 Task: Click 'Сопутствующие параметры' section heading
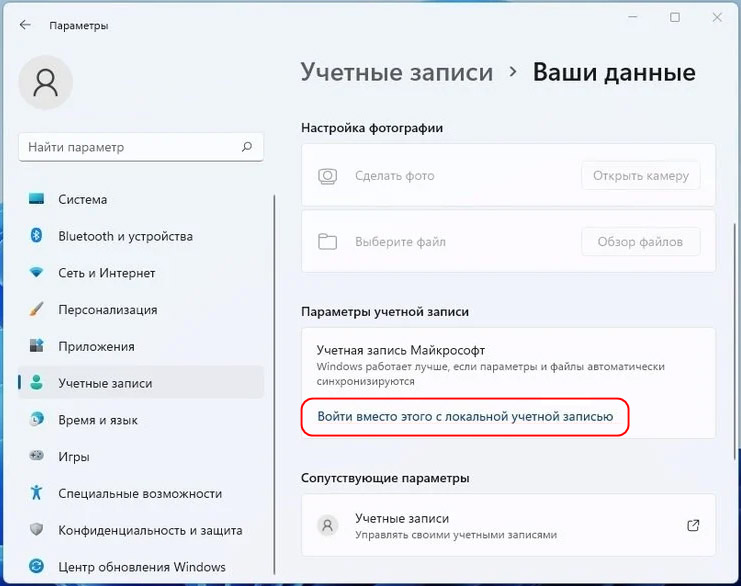[385, 478]
